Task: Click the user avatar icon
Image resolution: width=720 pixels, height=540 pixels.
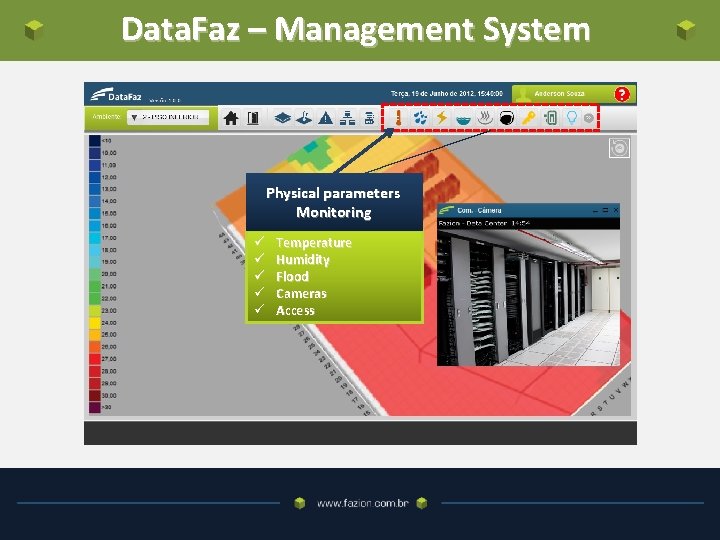Action: click(x=522, y=95)
